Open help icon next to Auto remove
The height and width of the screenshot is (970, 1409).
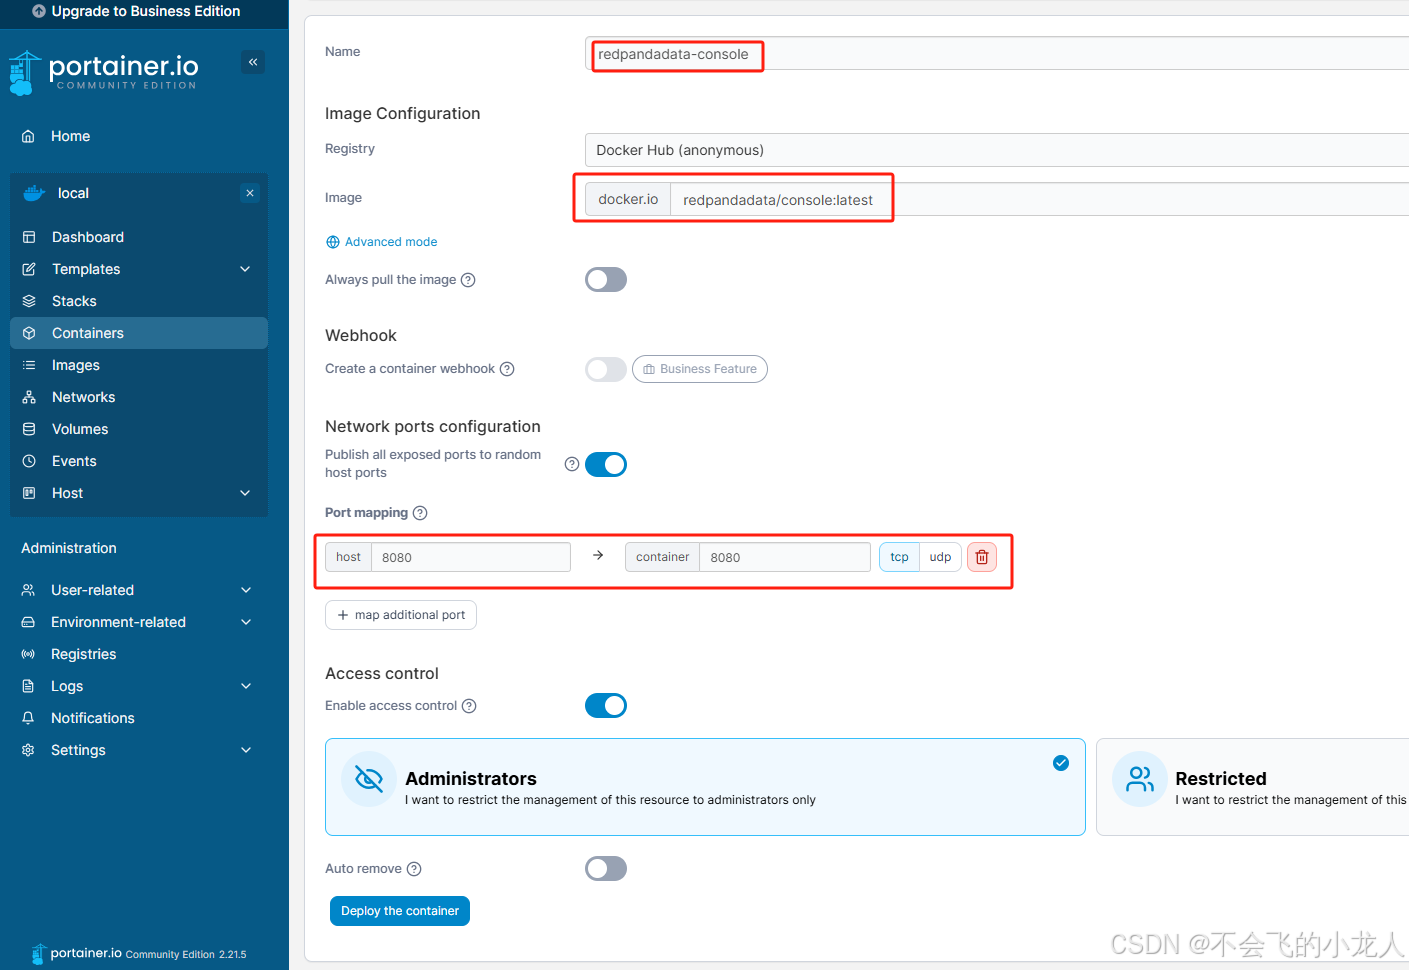414,869
